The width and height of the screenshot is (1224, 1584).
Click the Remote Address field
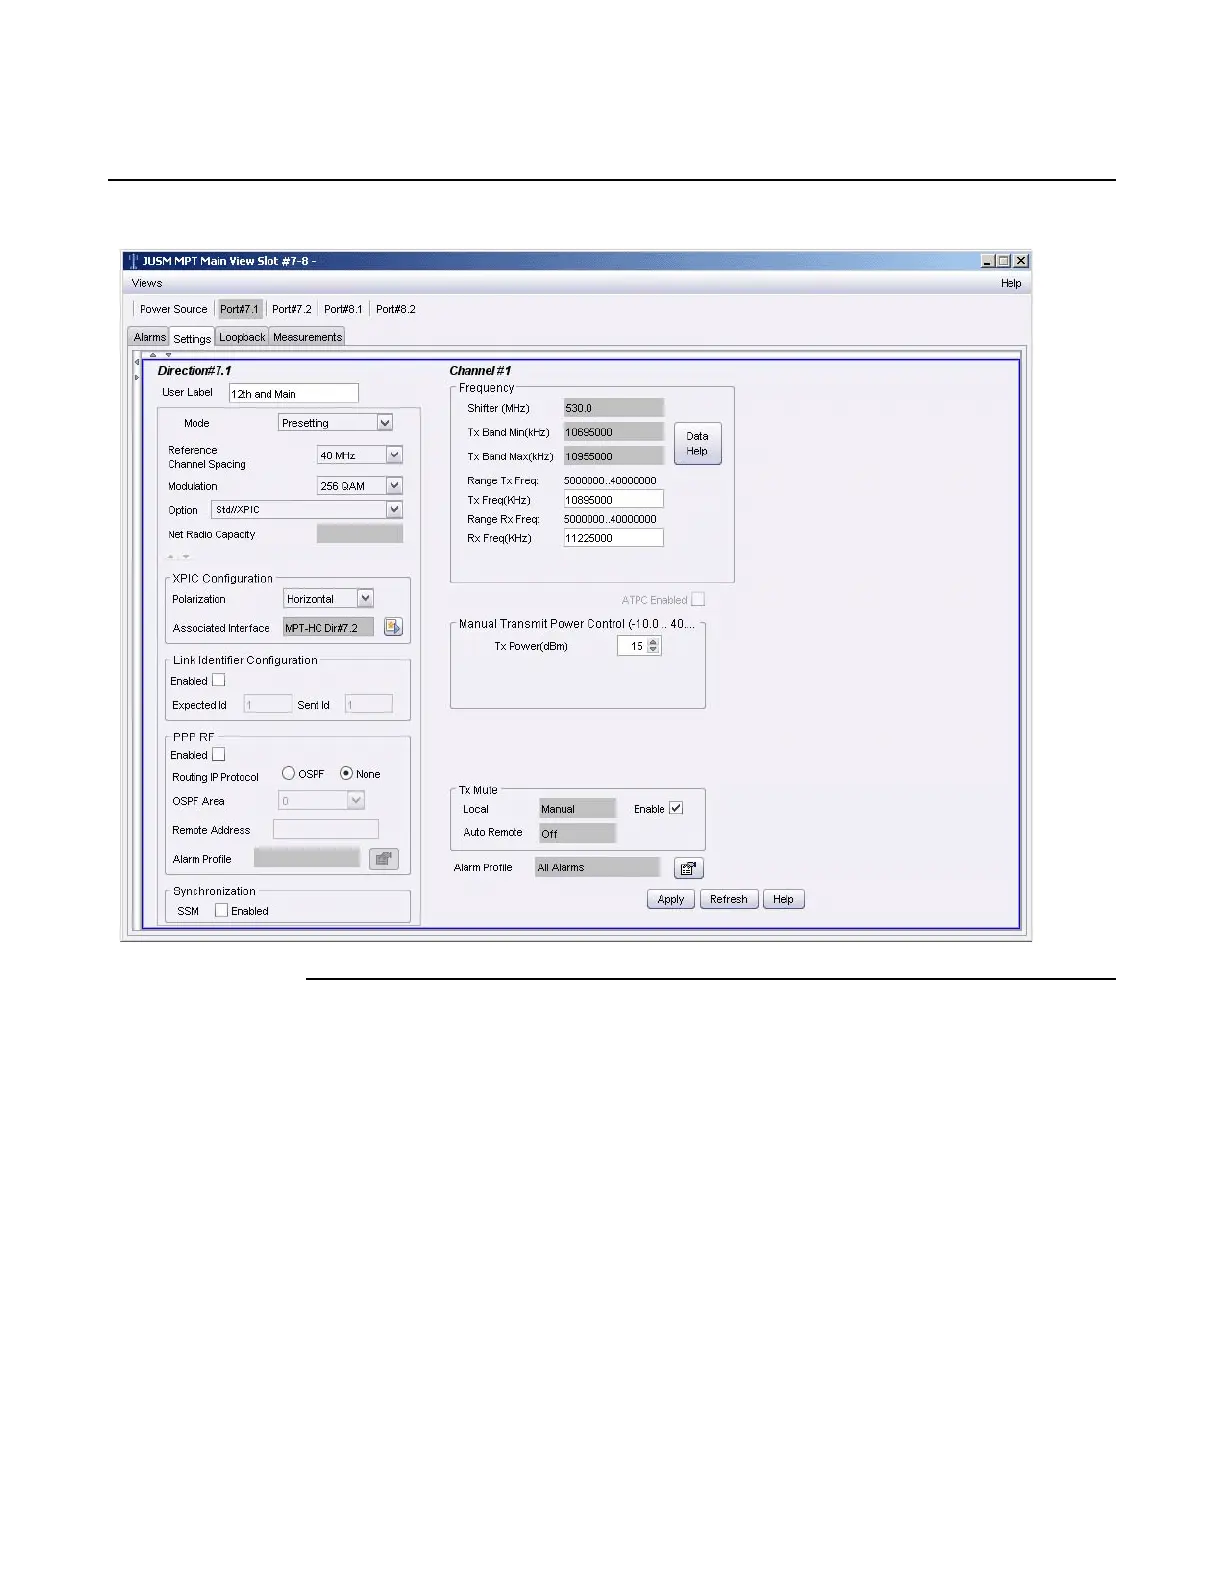point(326,829)
